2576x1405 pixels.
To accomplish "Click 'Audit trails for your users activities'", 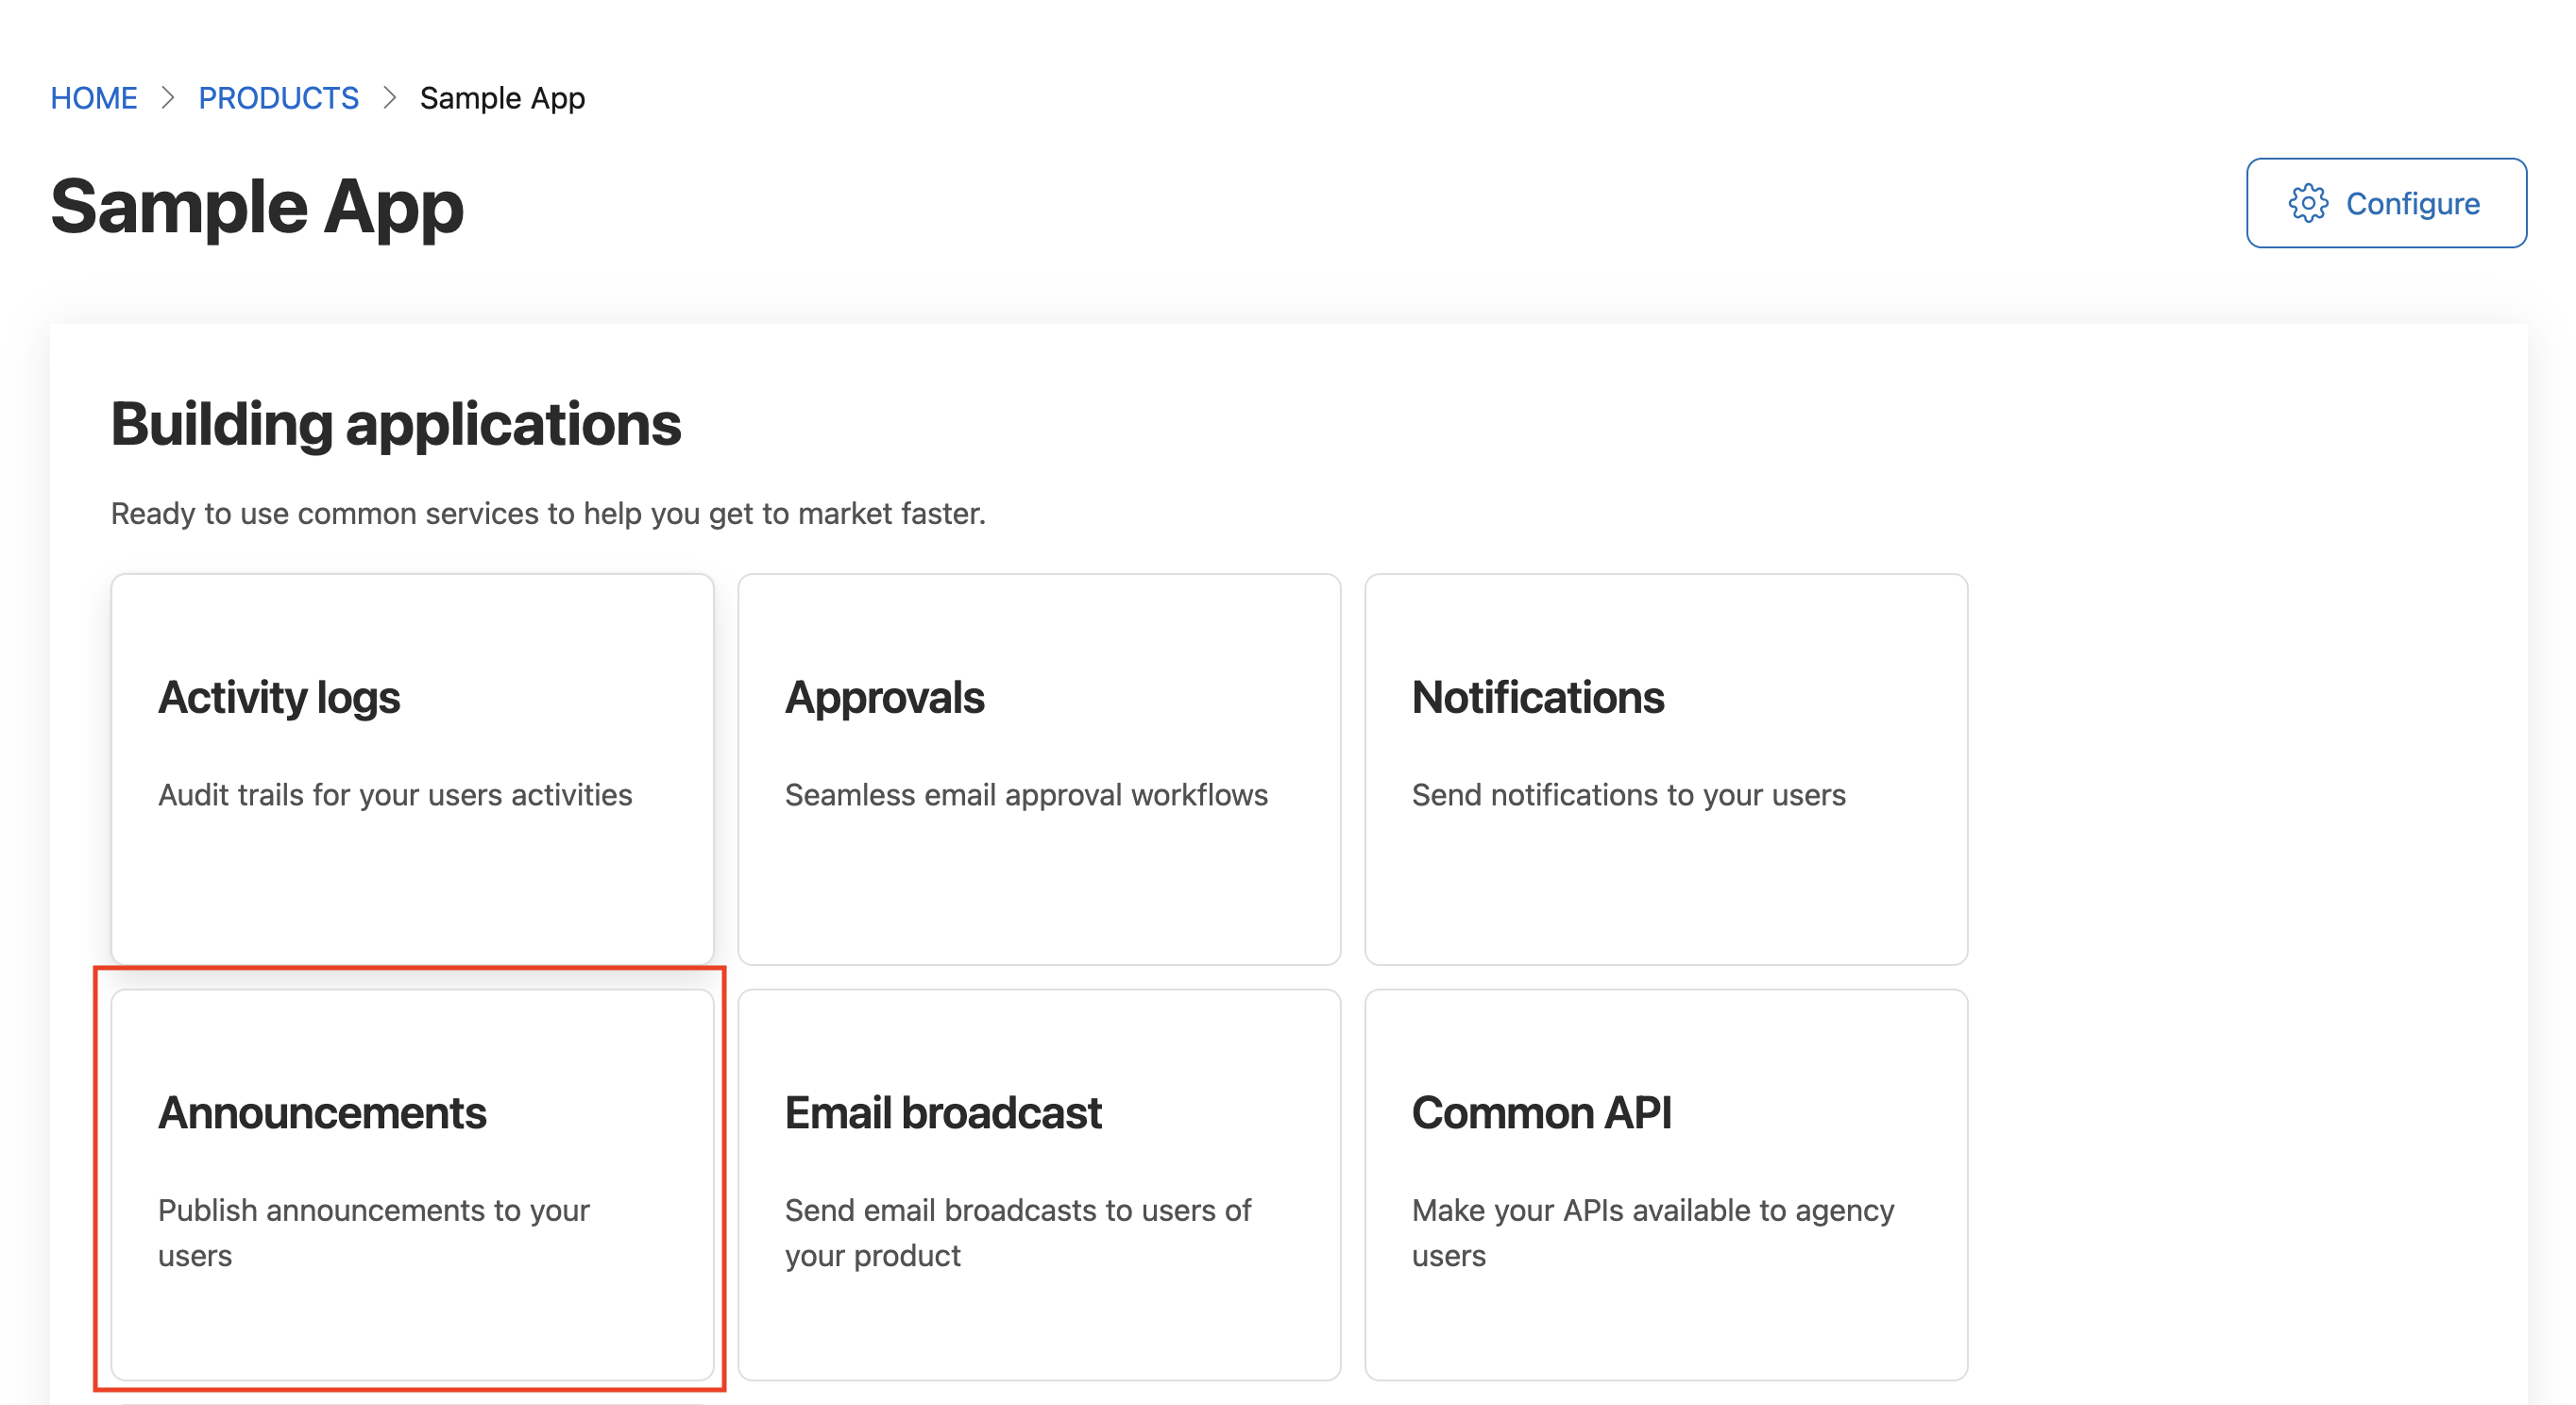I will click(x=395, y=795).
